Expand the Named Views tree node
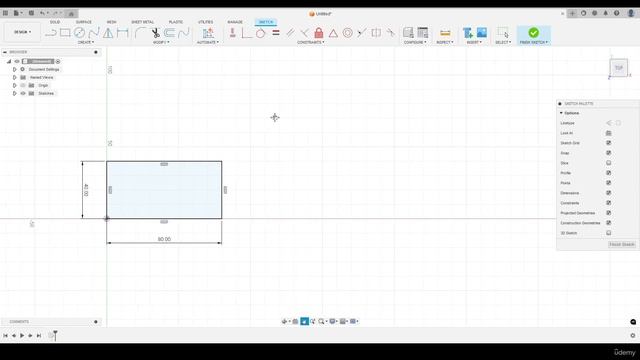 coord(15,77)
